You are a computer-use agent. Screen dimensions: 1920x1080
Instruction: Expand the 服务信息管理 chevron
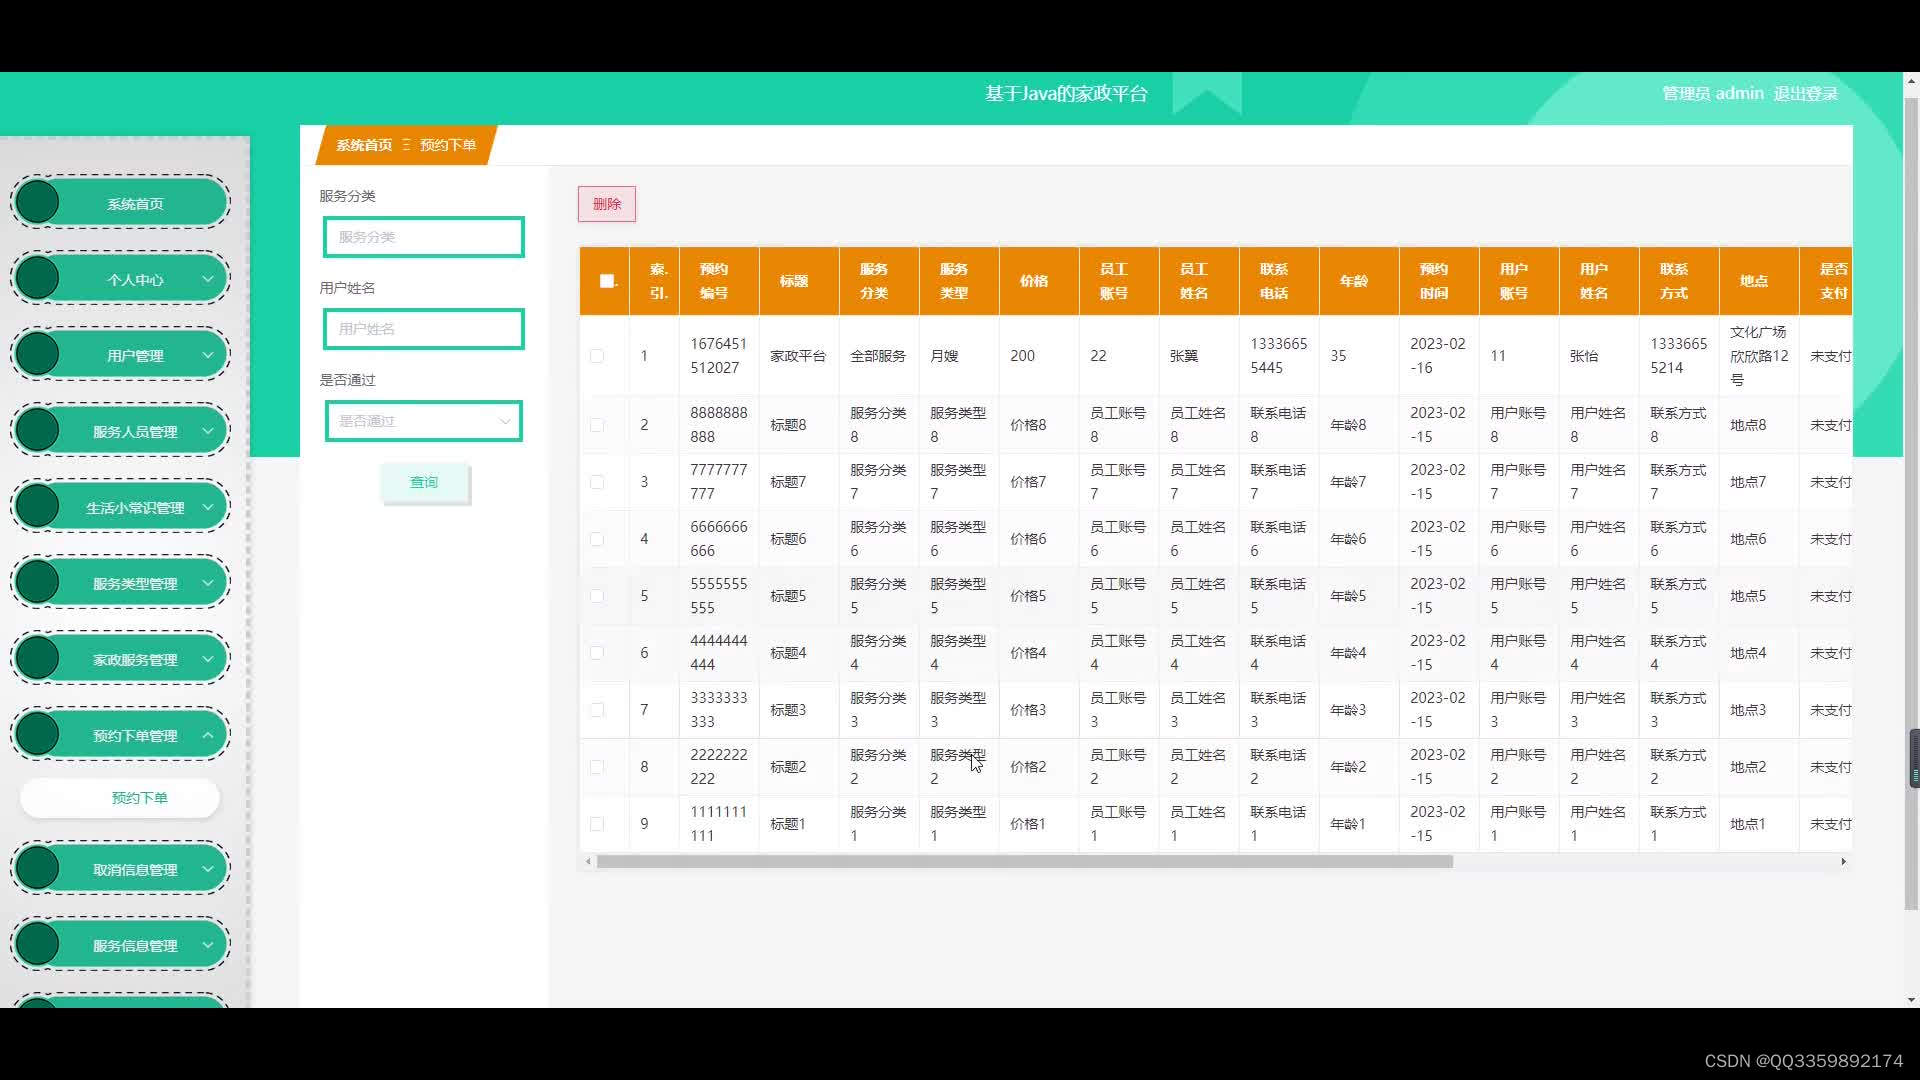[208, 945]
